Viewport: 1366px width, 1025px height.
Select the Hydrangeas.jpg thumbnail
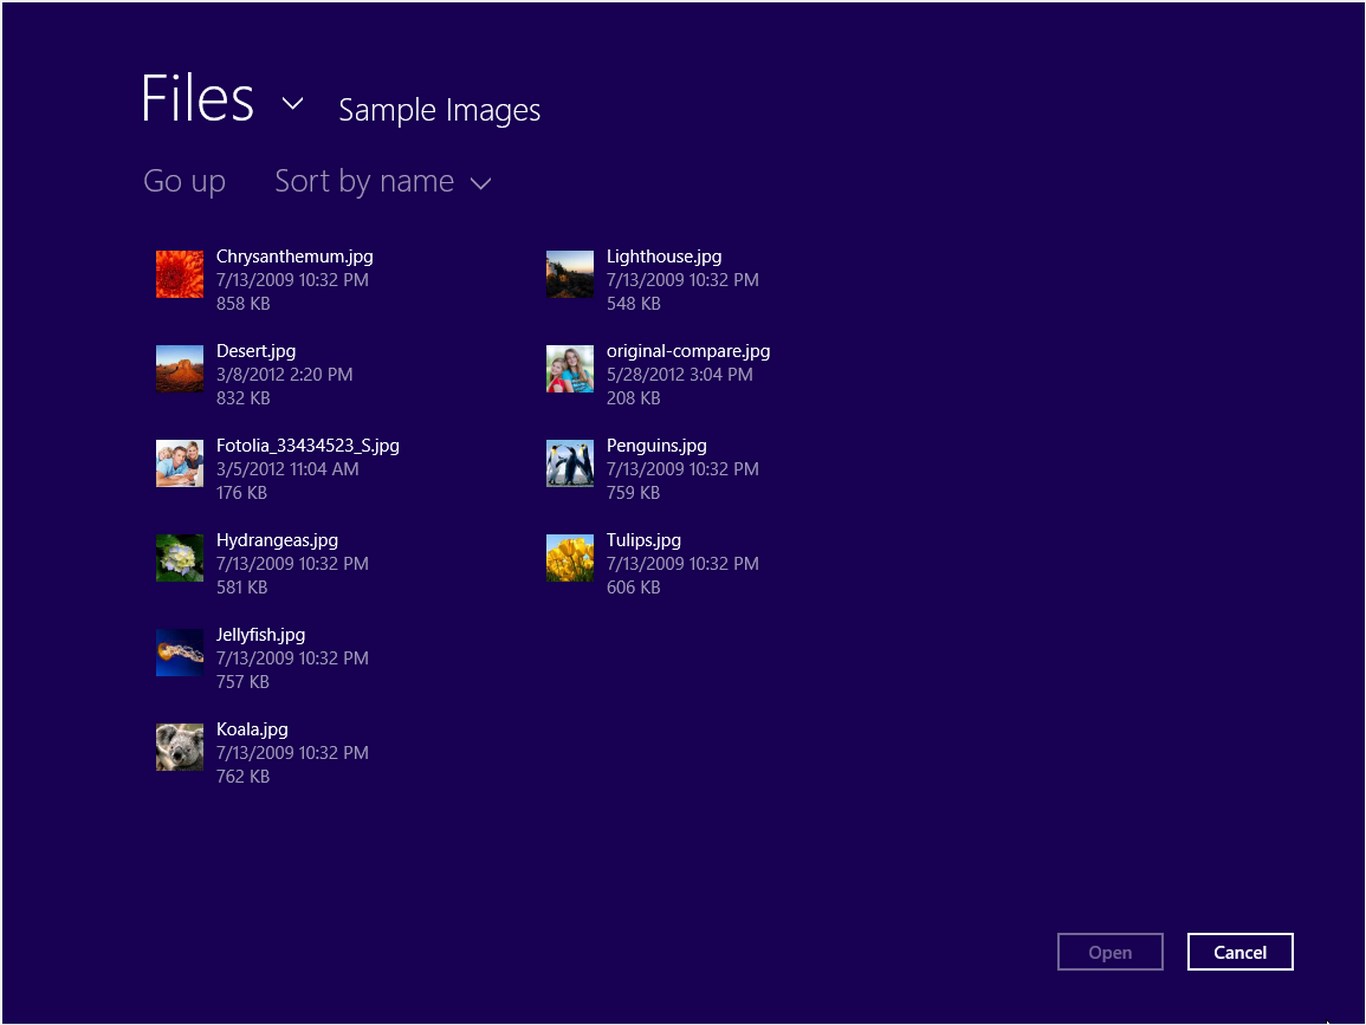179,557
